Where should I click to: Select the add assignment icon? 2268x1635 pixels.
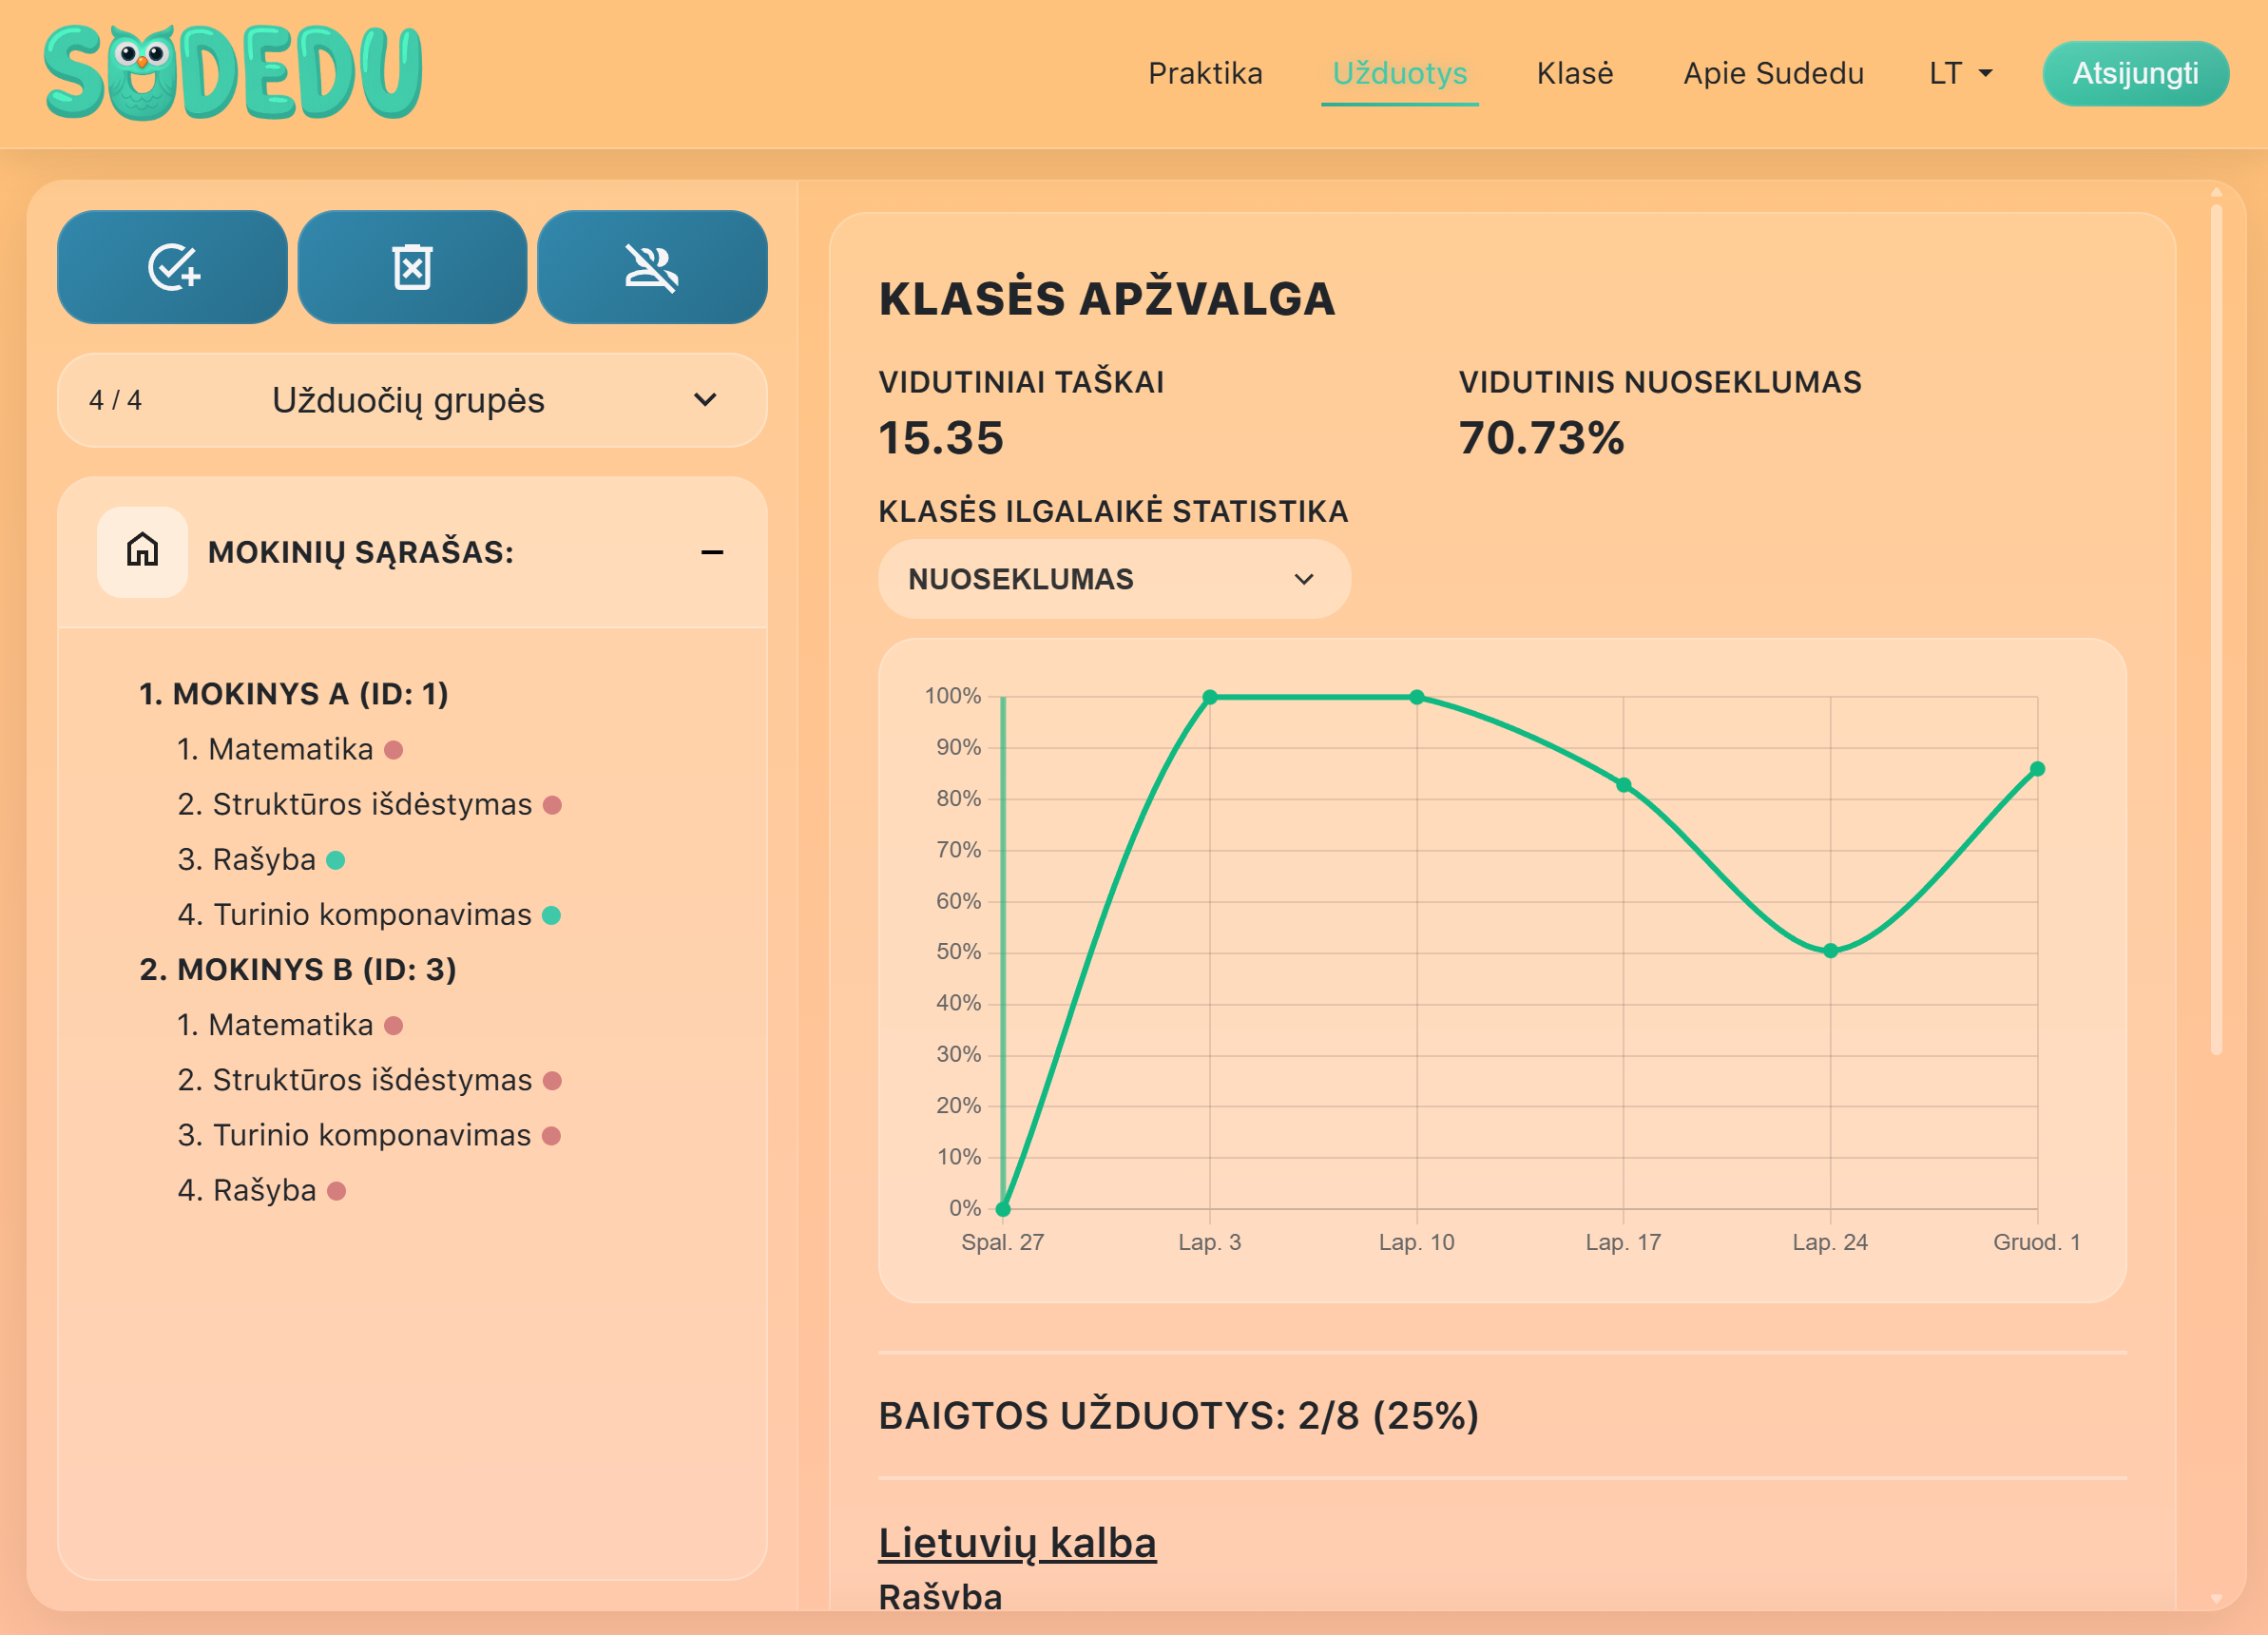tap(172, 267)
